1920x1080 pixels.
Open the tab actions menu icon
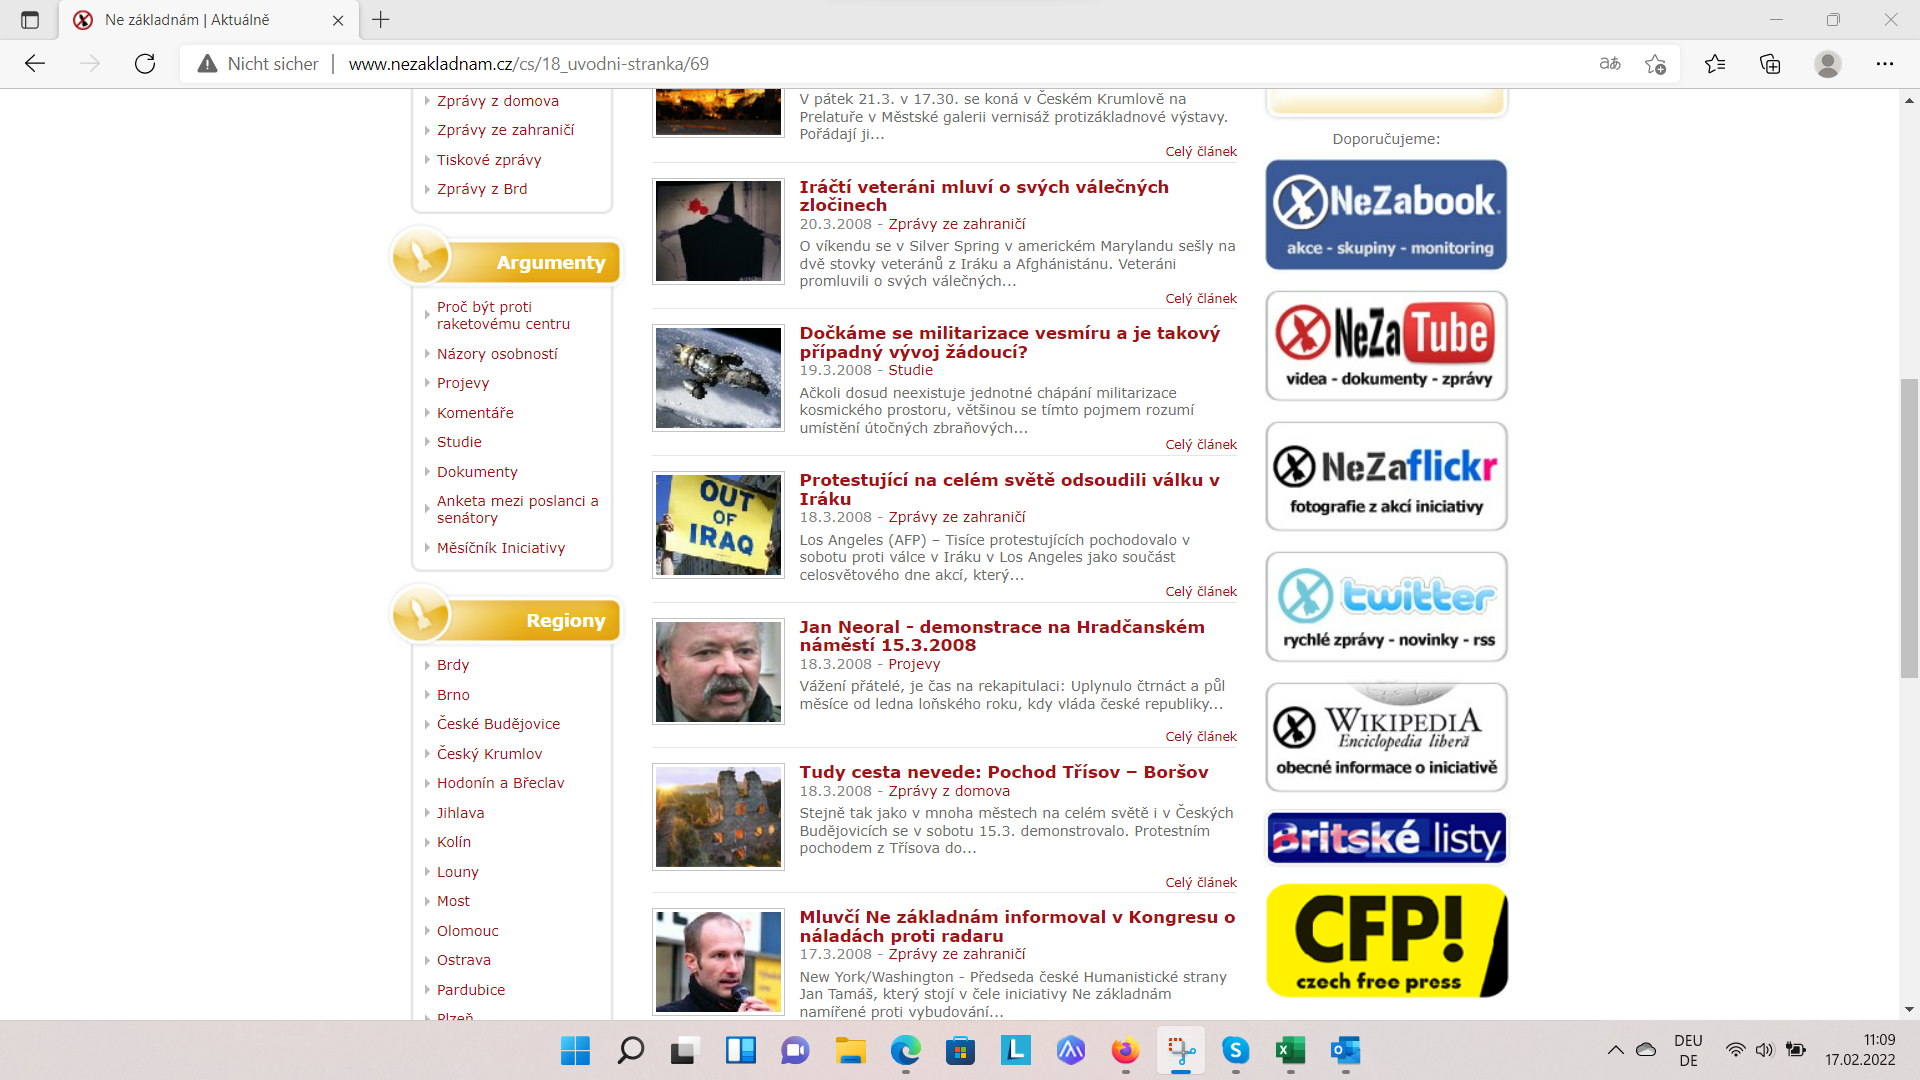30,20
